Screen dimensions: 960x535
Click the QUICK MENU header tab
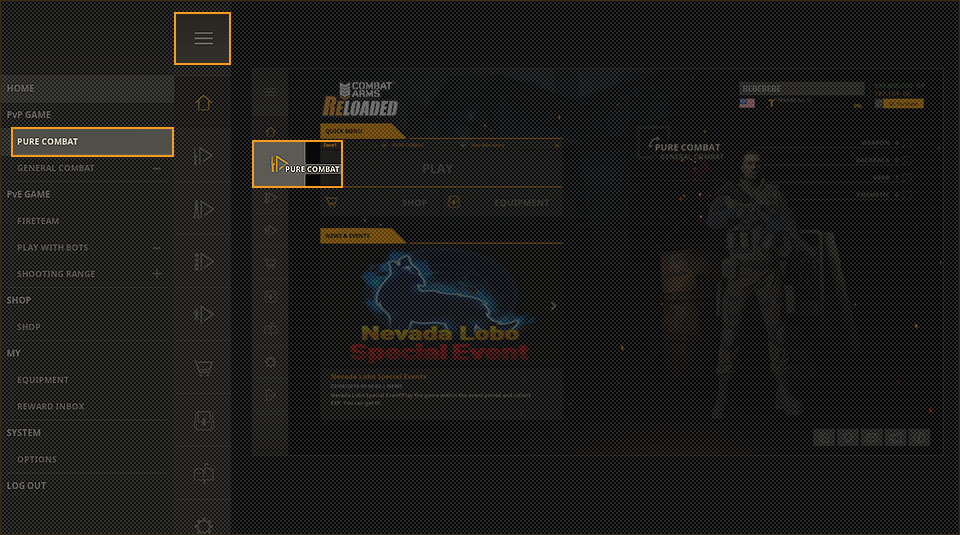click(x=362, y=131)
